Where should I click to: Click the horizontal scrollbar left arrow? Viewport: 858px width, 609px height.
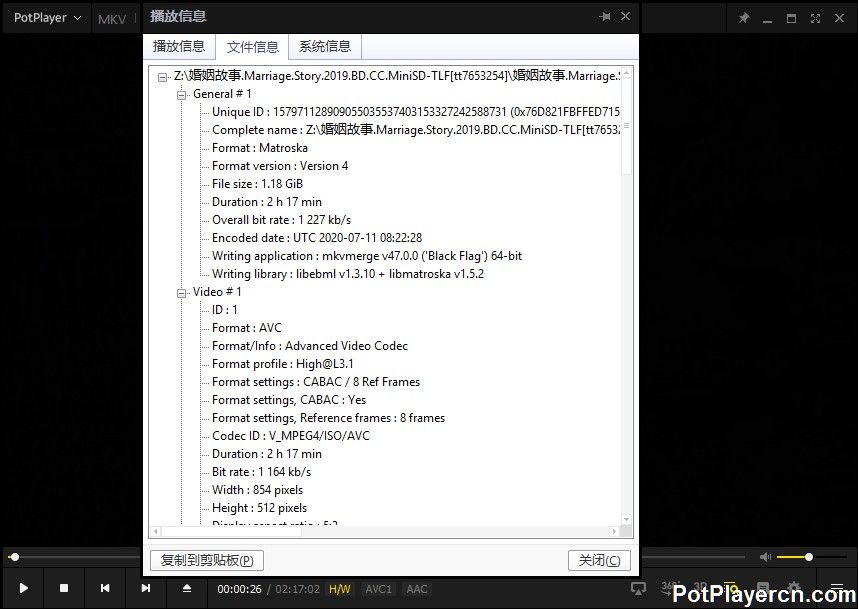[156, 531]
